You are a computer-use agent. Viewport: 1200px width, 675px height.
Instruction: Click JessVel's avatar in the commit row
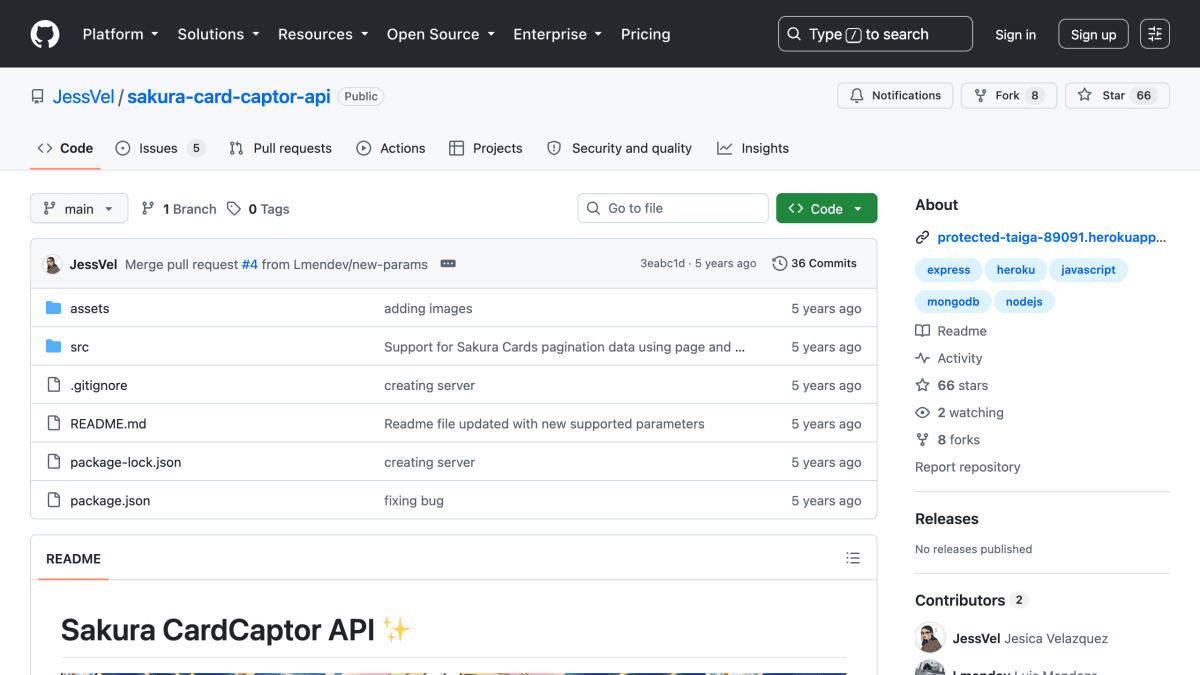53,264
